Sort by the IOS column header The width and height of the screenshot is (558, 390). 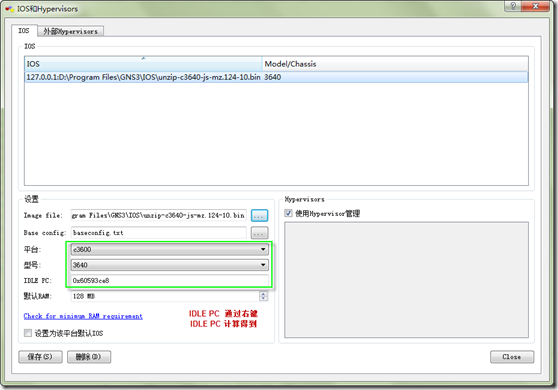click(143, 64)
